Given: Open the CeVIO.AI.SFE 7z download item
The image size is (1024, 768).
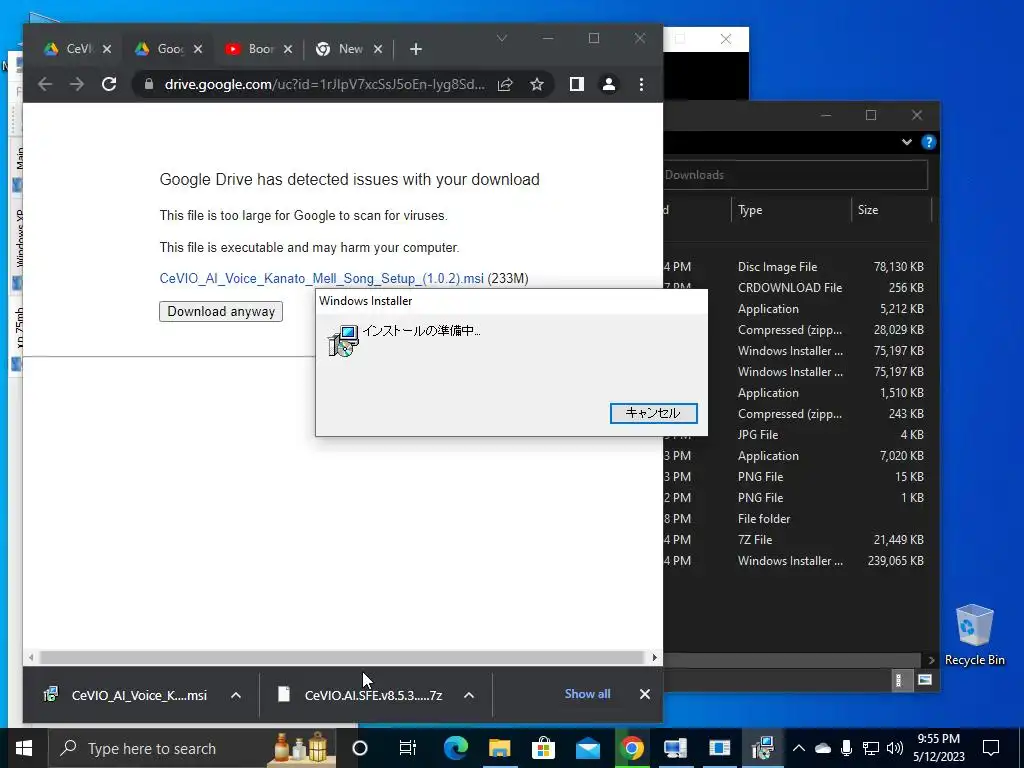Looking at the screenshot, I should (361, 695).
